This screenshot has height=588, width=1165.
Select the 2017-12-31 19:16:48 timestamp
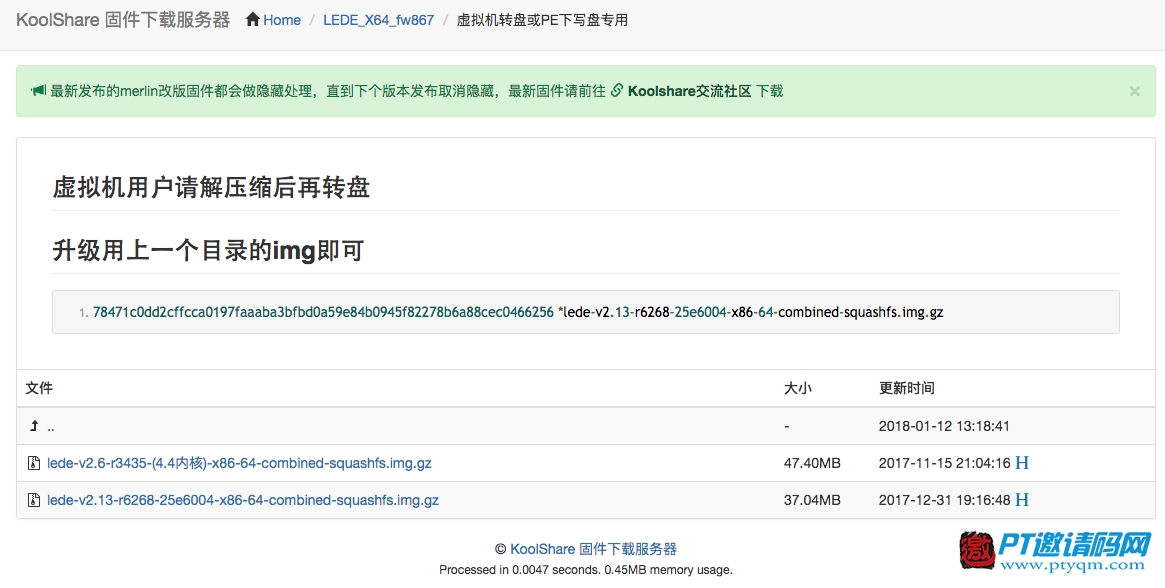(944, 500)
